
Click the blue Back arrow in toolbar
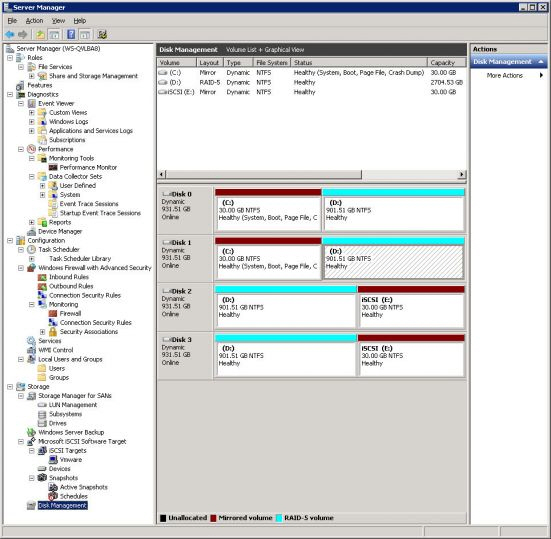point(10,34)
